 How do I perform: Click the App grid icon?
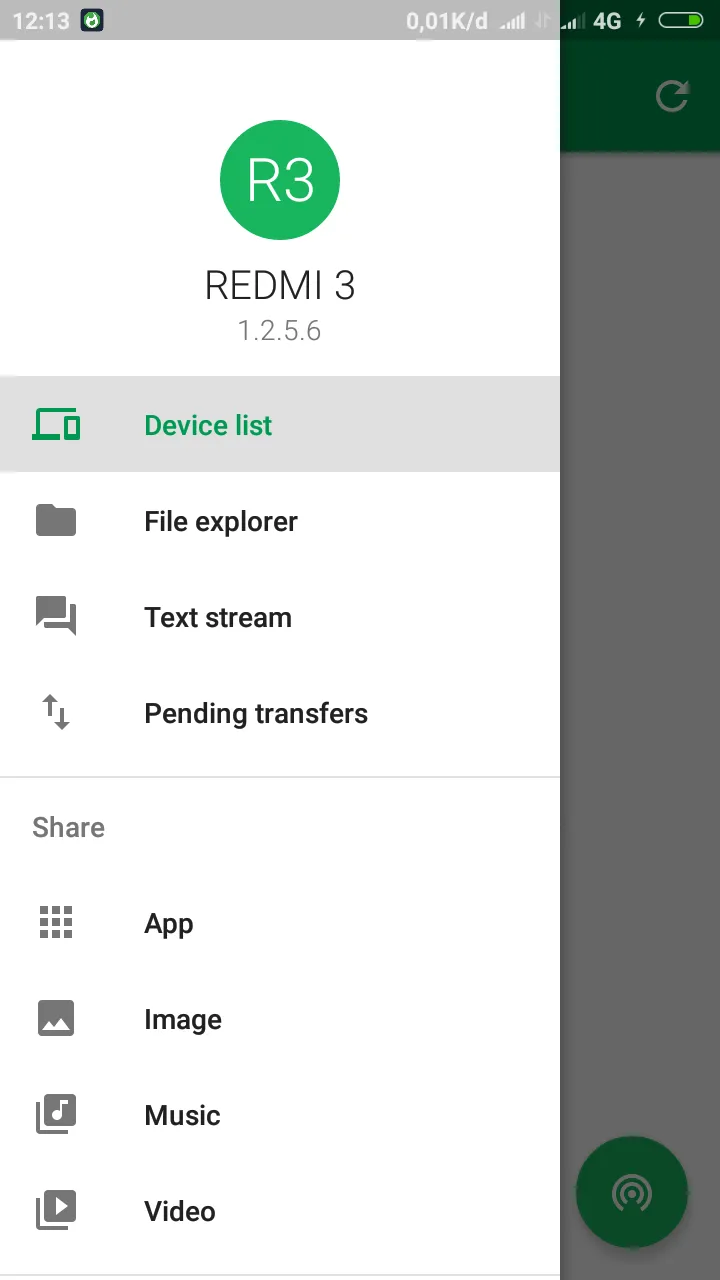tap(56, 923)
